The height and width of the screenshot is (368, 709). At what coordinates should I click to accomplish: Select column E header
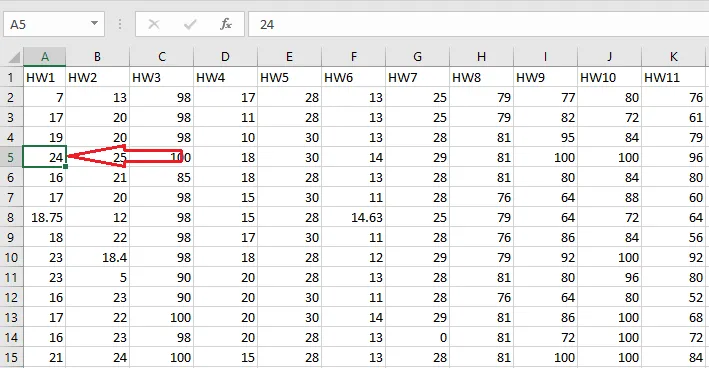click(x=289, y=57)
